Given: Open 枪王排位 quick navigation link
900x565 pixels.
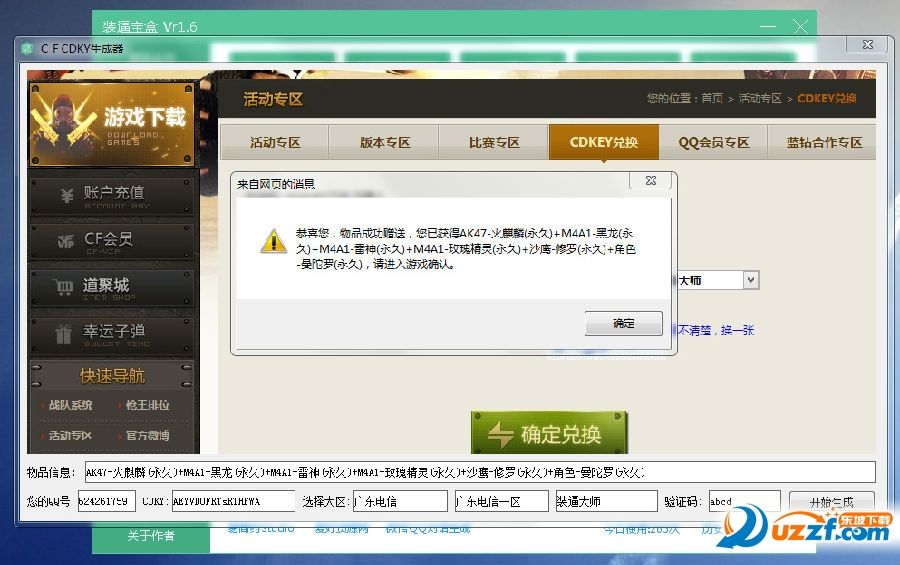Looking at the screenshot, I should pyautogui.click(x=148, y=405).
